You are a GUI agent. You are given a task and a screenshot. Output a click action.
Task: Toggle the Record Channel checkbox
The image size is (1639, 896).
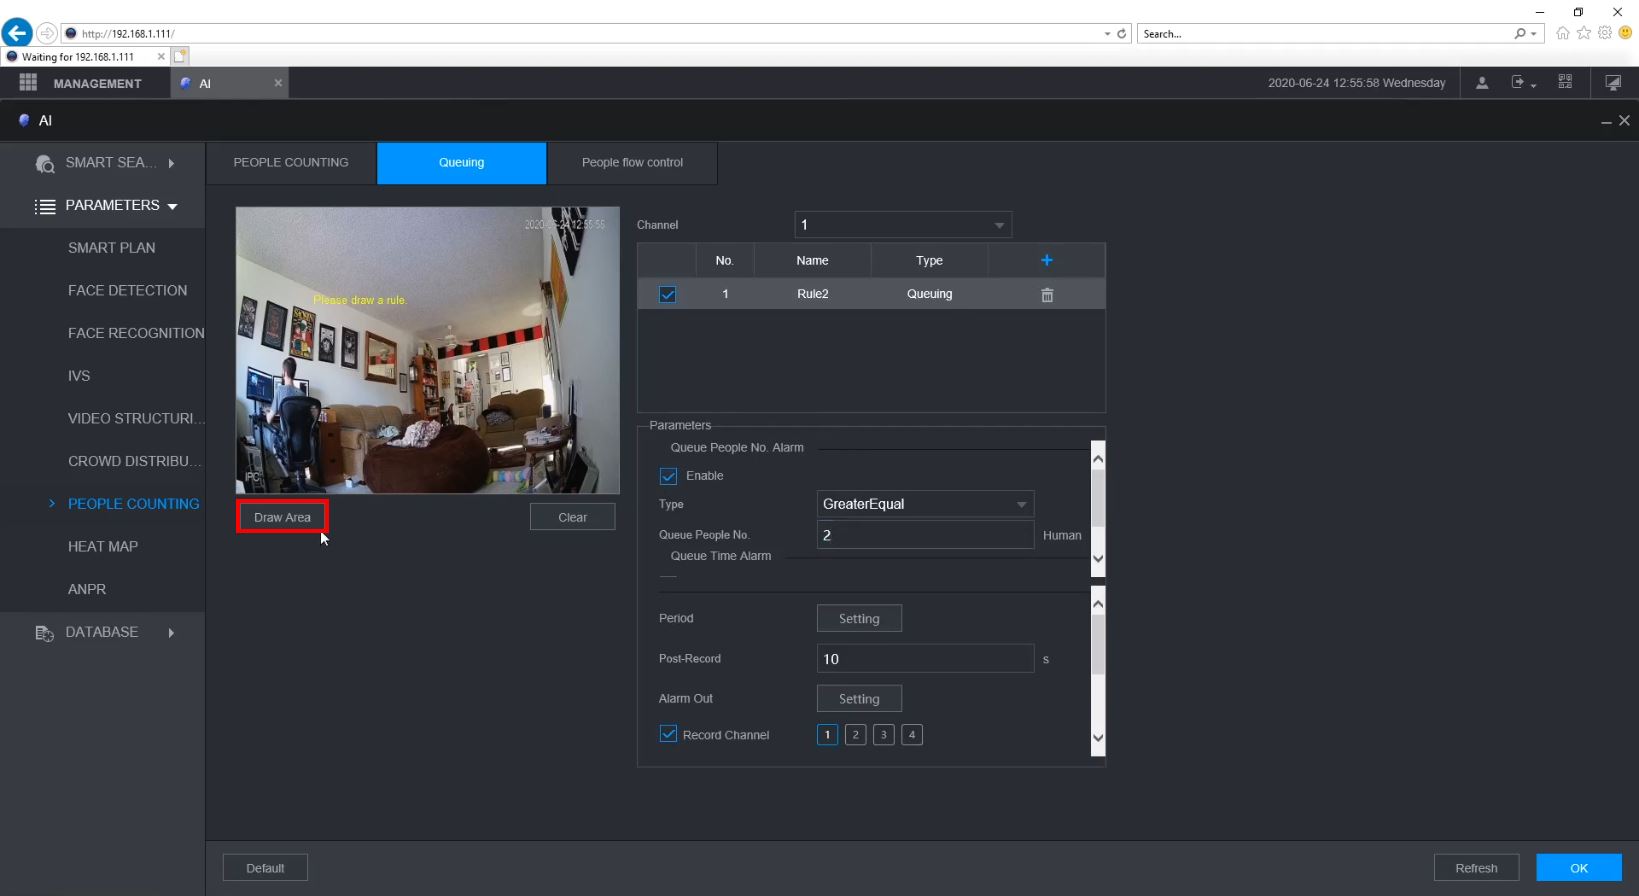click(669, 734)
